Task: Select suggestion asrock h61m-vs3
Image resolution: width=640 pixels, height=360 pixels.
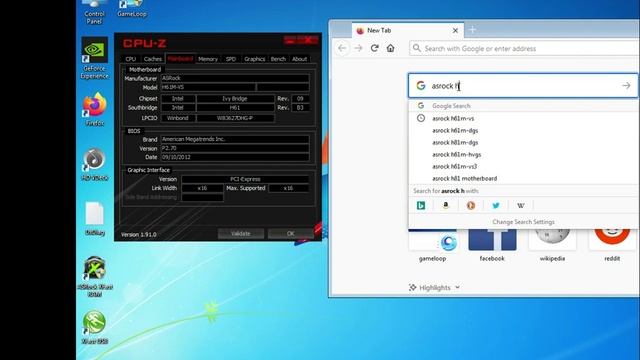Action: 523,167
